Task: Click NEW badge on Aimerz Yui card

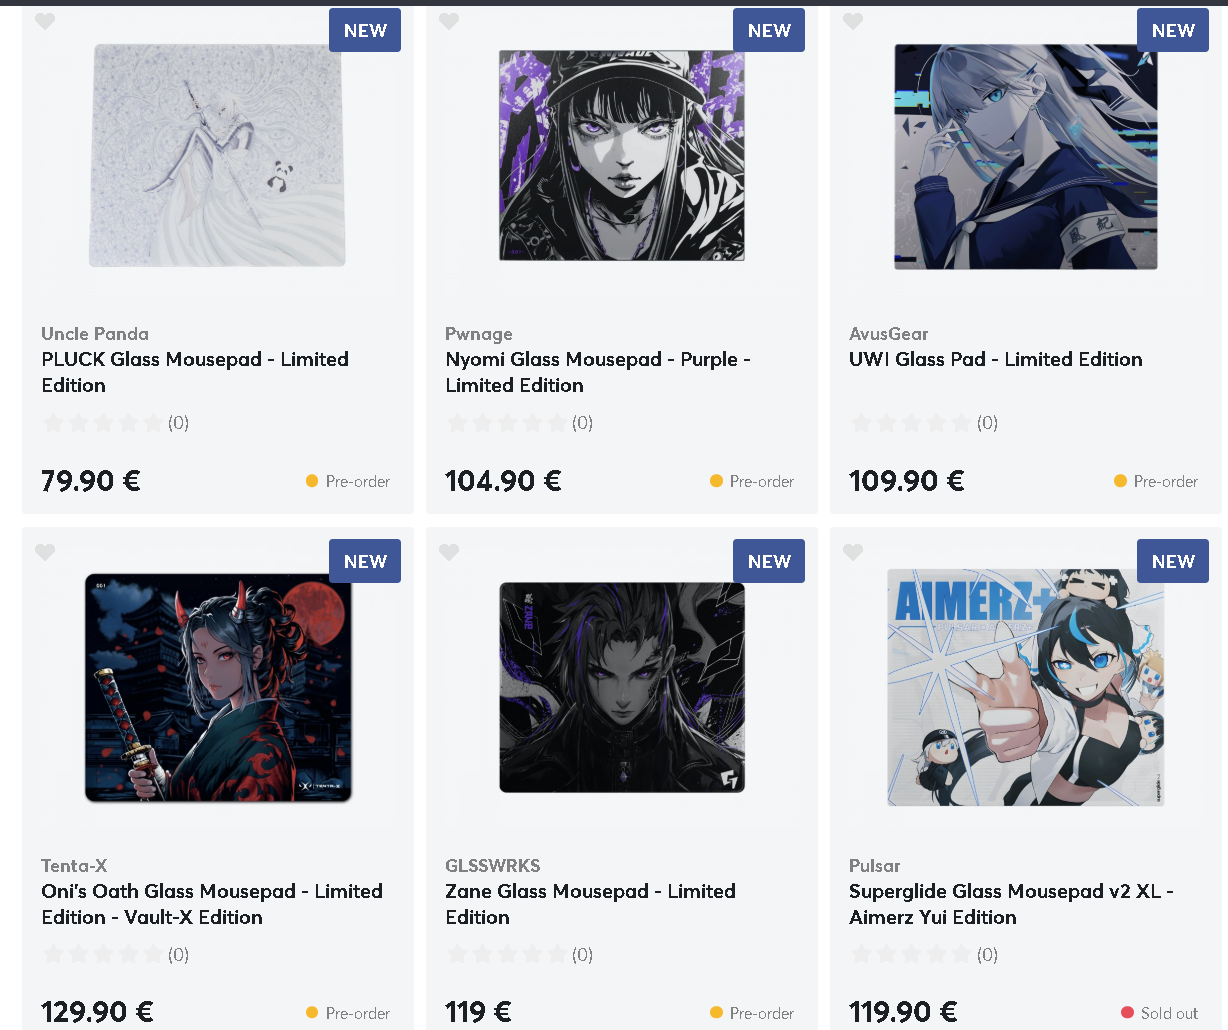Action: [1173, 561]
